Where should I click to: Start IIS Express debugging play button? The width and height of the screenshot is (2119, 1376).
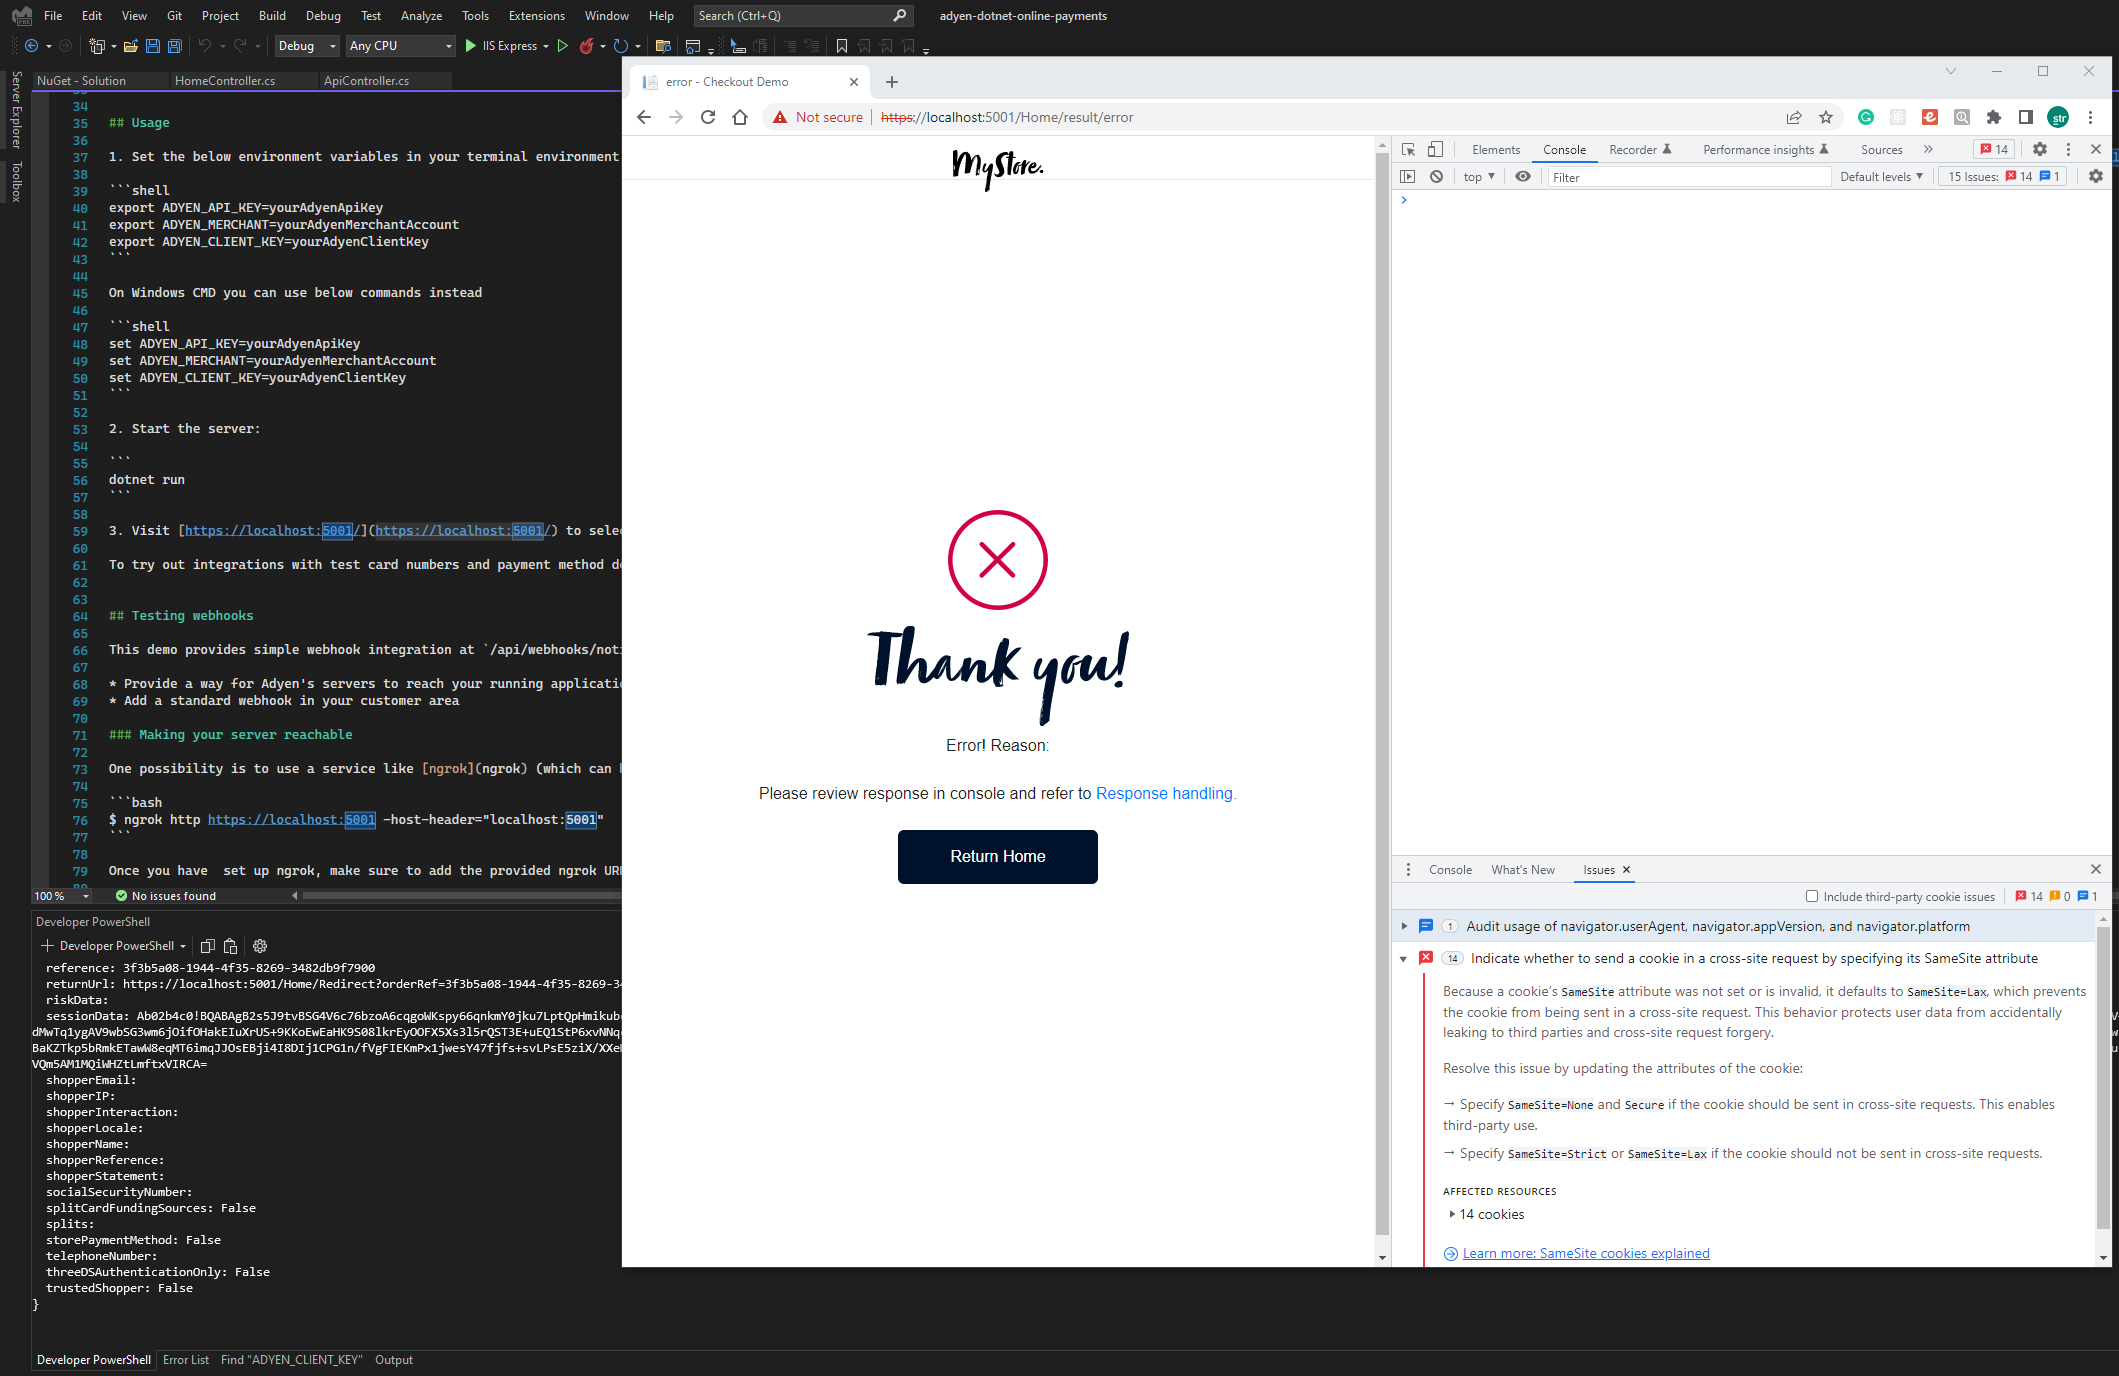pos(470,46)
